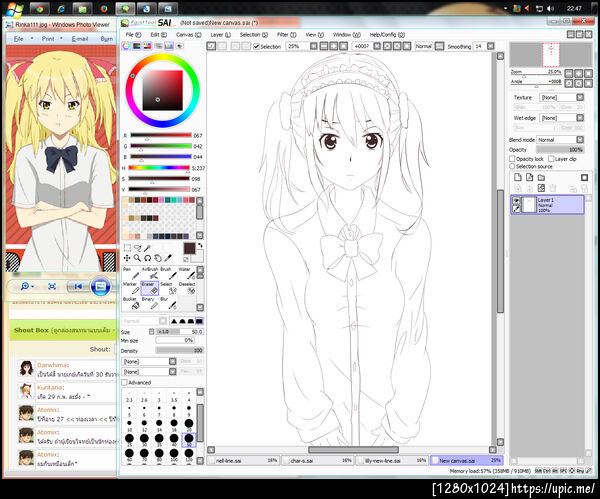Zoom out with navigator minus button
The image size is (600, 499).
pos(569,73)
